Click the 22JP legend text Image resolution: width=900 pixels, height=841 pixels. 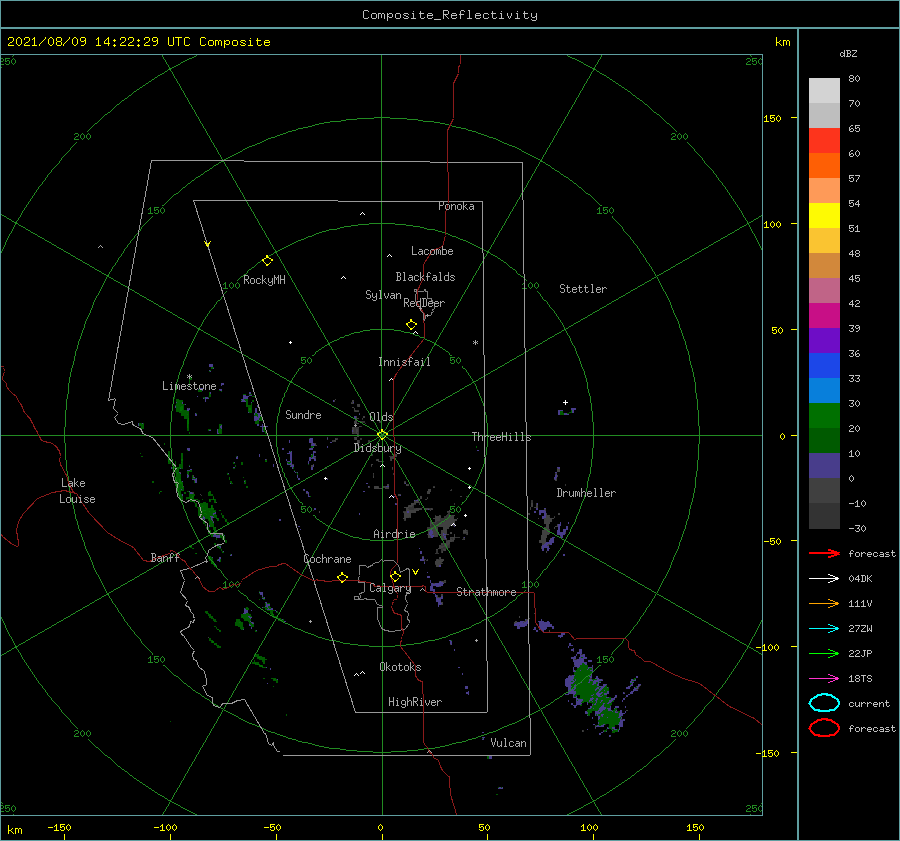(860, 653)
